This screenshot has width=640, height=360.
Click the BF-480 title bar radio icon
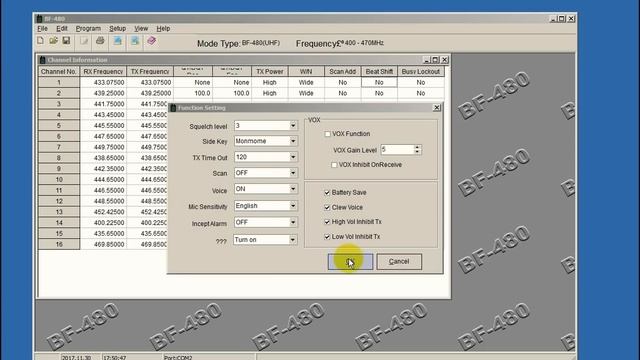39,19
